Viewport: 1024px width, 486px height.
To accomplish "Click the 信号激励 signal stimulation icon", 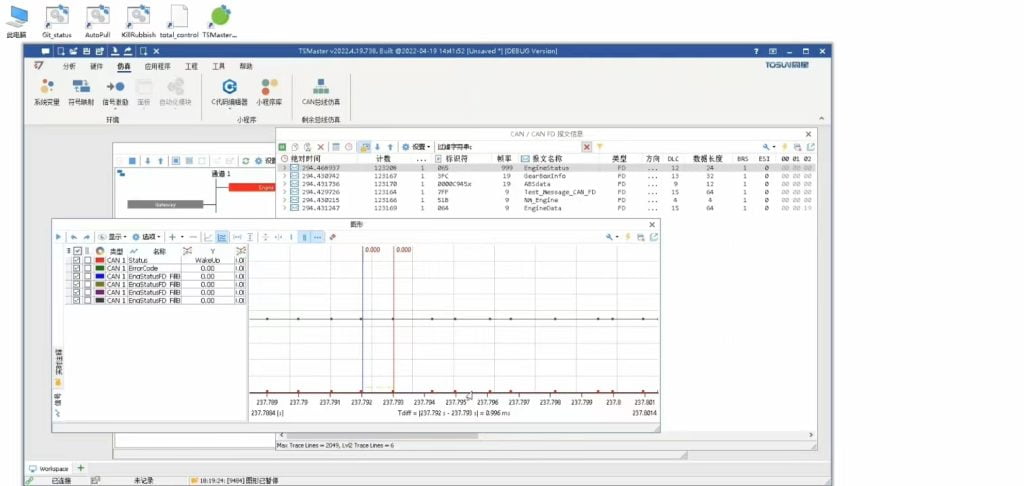I will click(x=115, y=88).
